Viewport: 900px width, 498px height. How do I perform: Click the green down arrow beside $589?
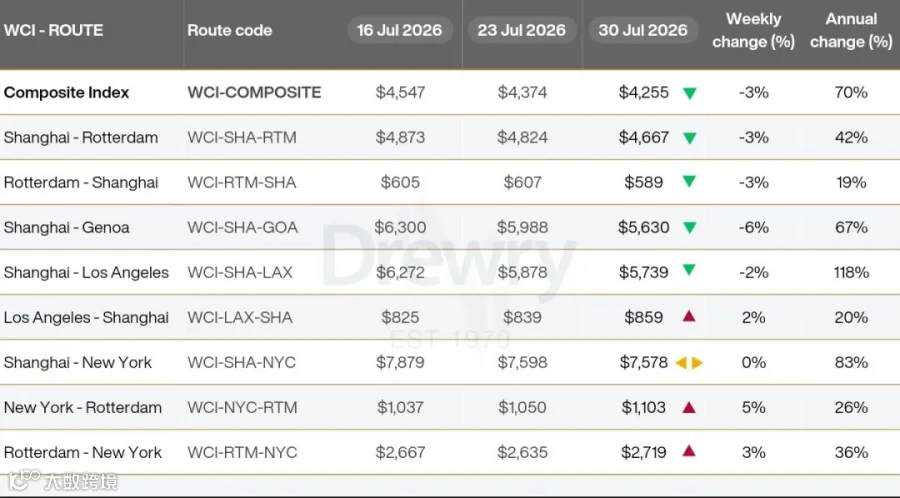click(689, 181)
